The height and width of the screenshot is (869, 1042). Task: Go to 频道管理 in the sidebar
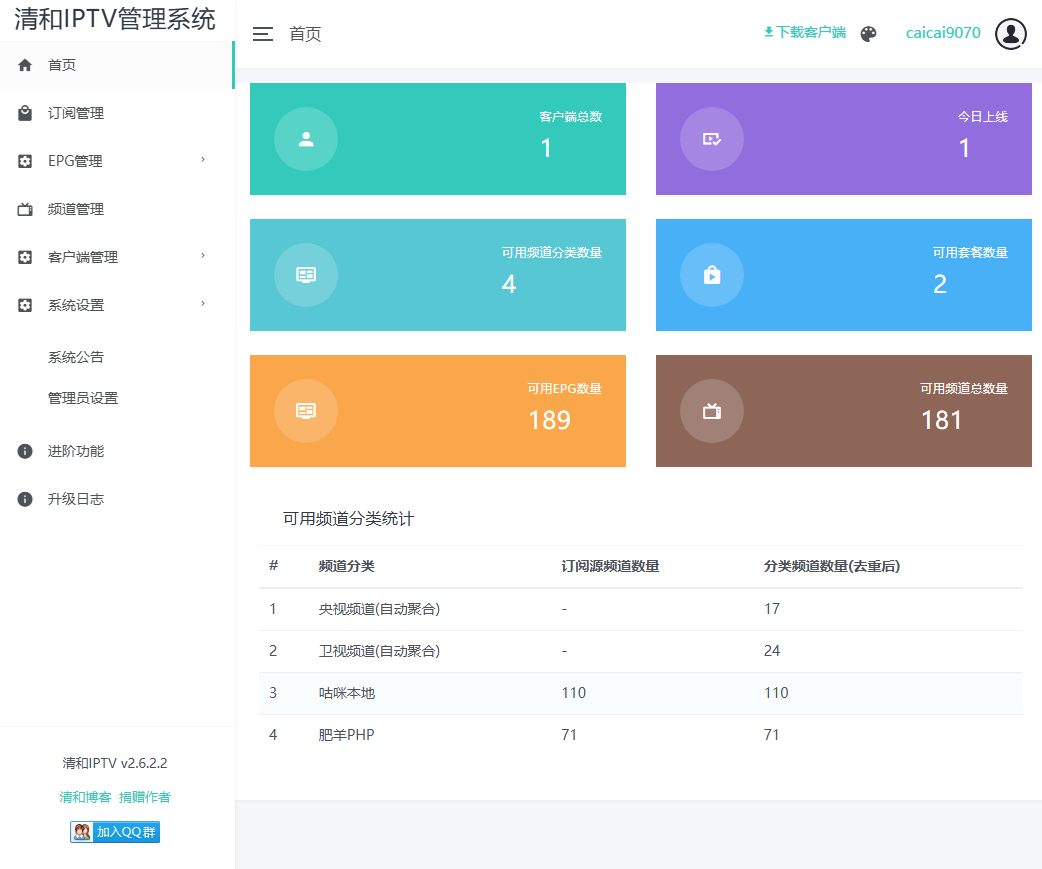76,209
